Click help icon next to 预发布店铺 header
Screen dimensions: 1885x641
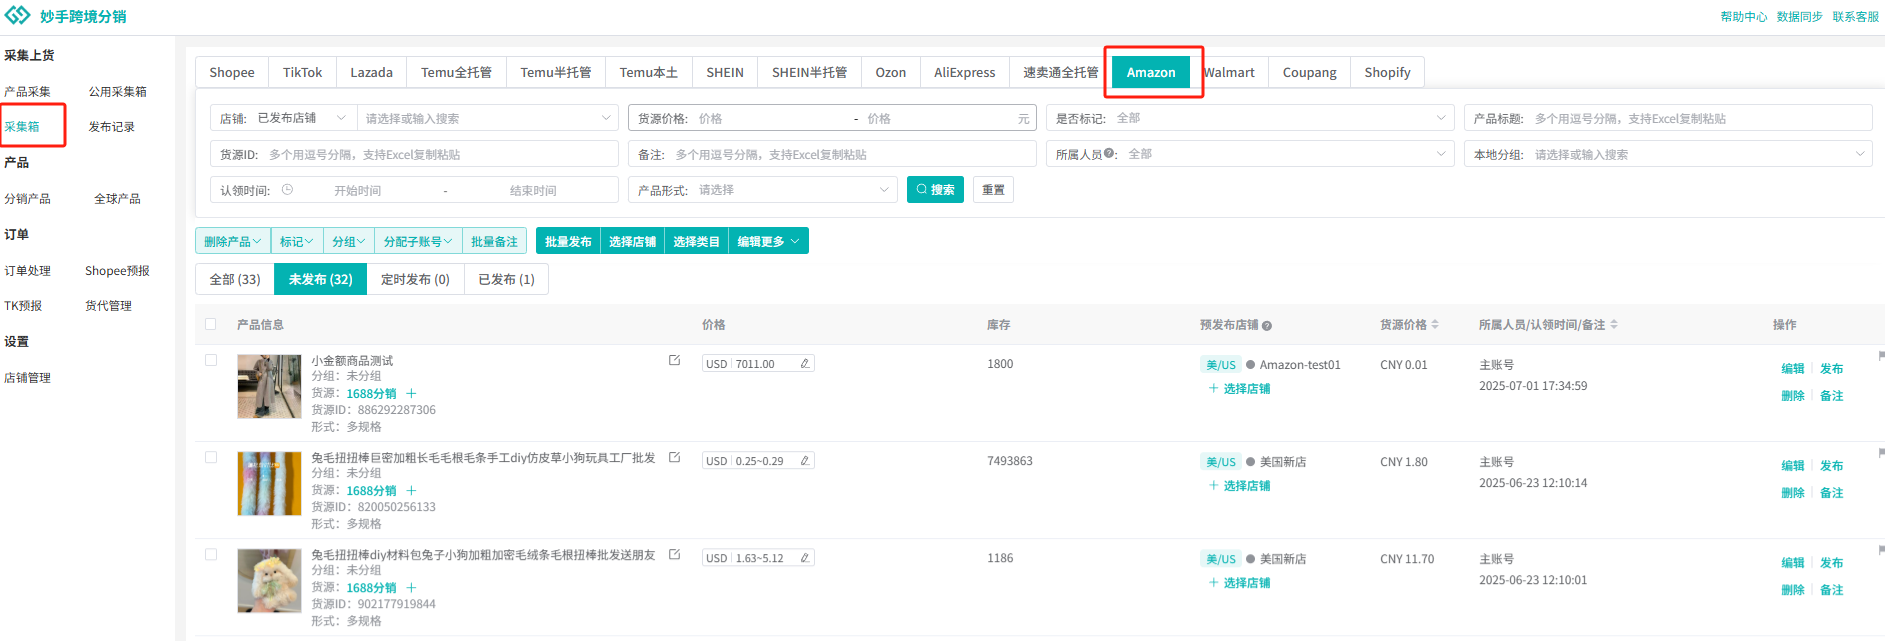point(1267,326)
